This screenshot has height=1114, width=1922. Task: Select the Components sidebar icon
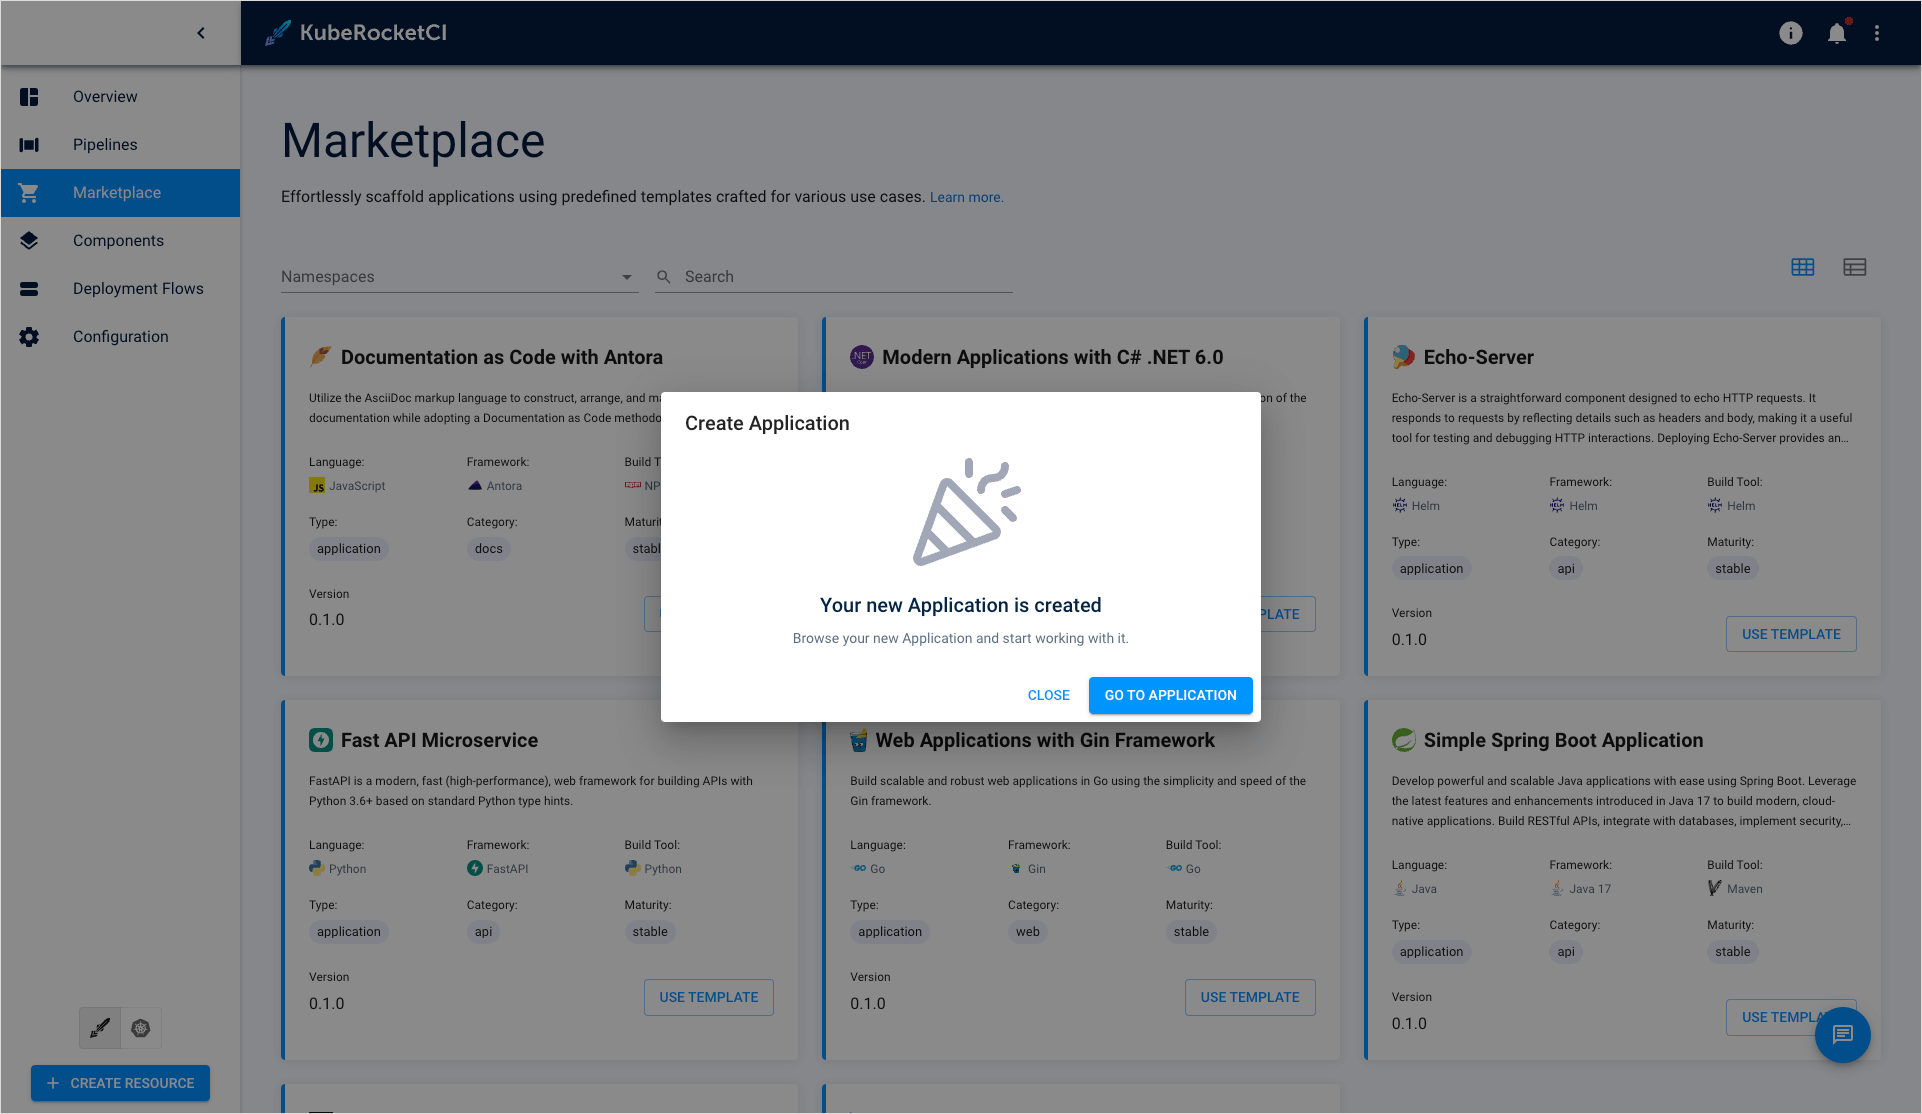(x=29, y=240)
